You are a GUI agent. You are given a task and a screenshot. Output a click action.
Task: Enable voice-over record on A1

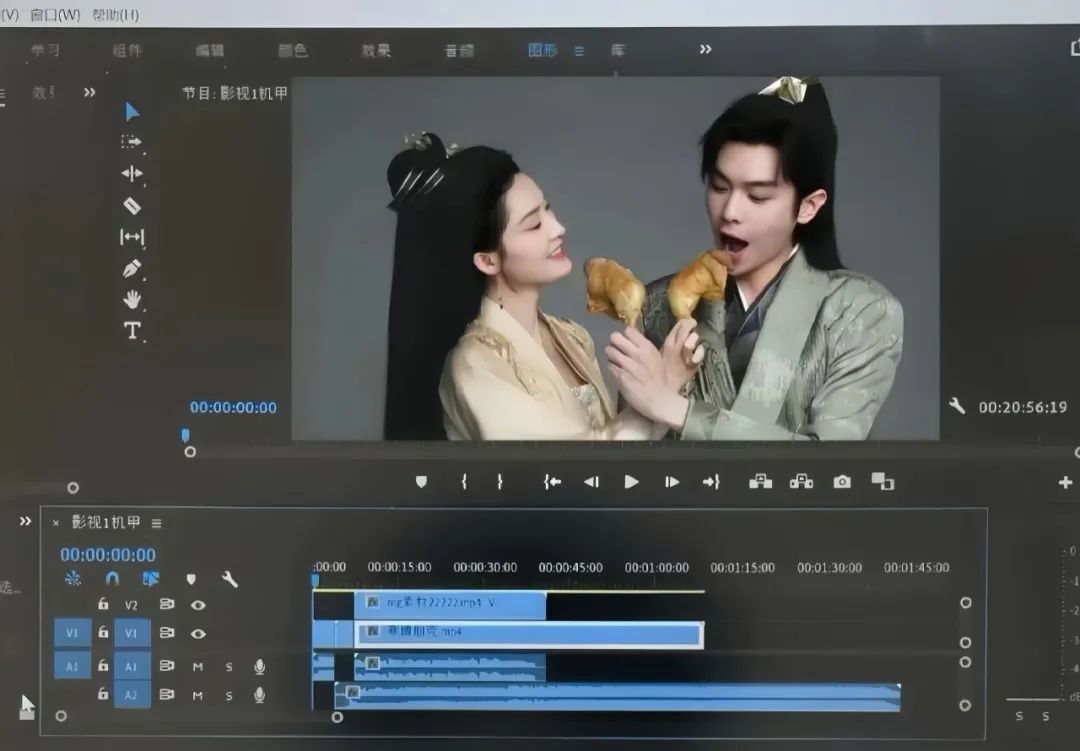click(260, 666)
